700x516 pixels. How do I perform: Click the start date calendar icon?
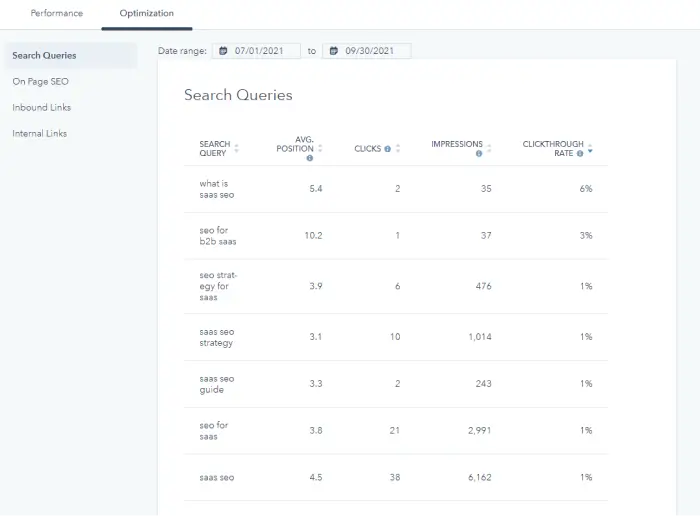pyautogui.click(x=223, y=51)
